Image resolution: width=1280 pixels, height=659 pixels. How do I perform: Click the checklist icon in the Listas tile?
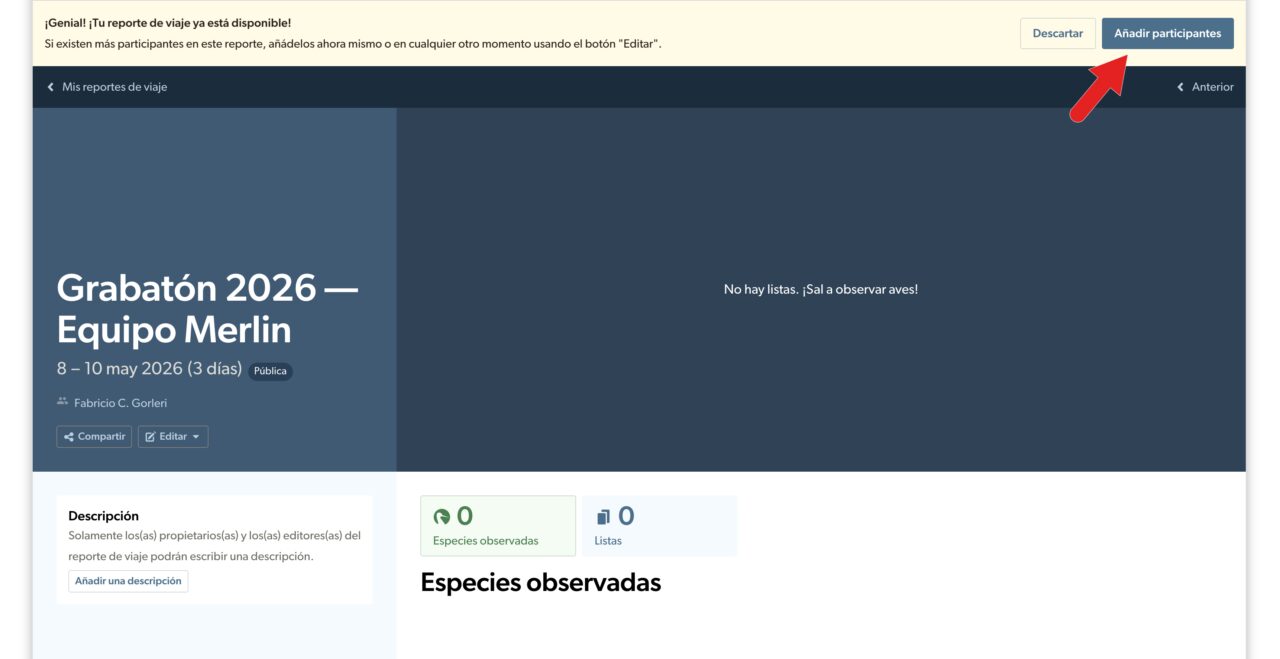603,517
